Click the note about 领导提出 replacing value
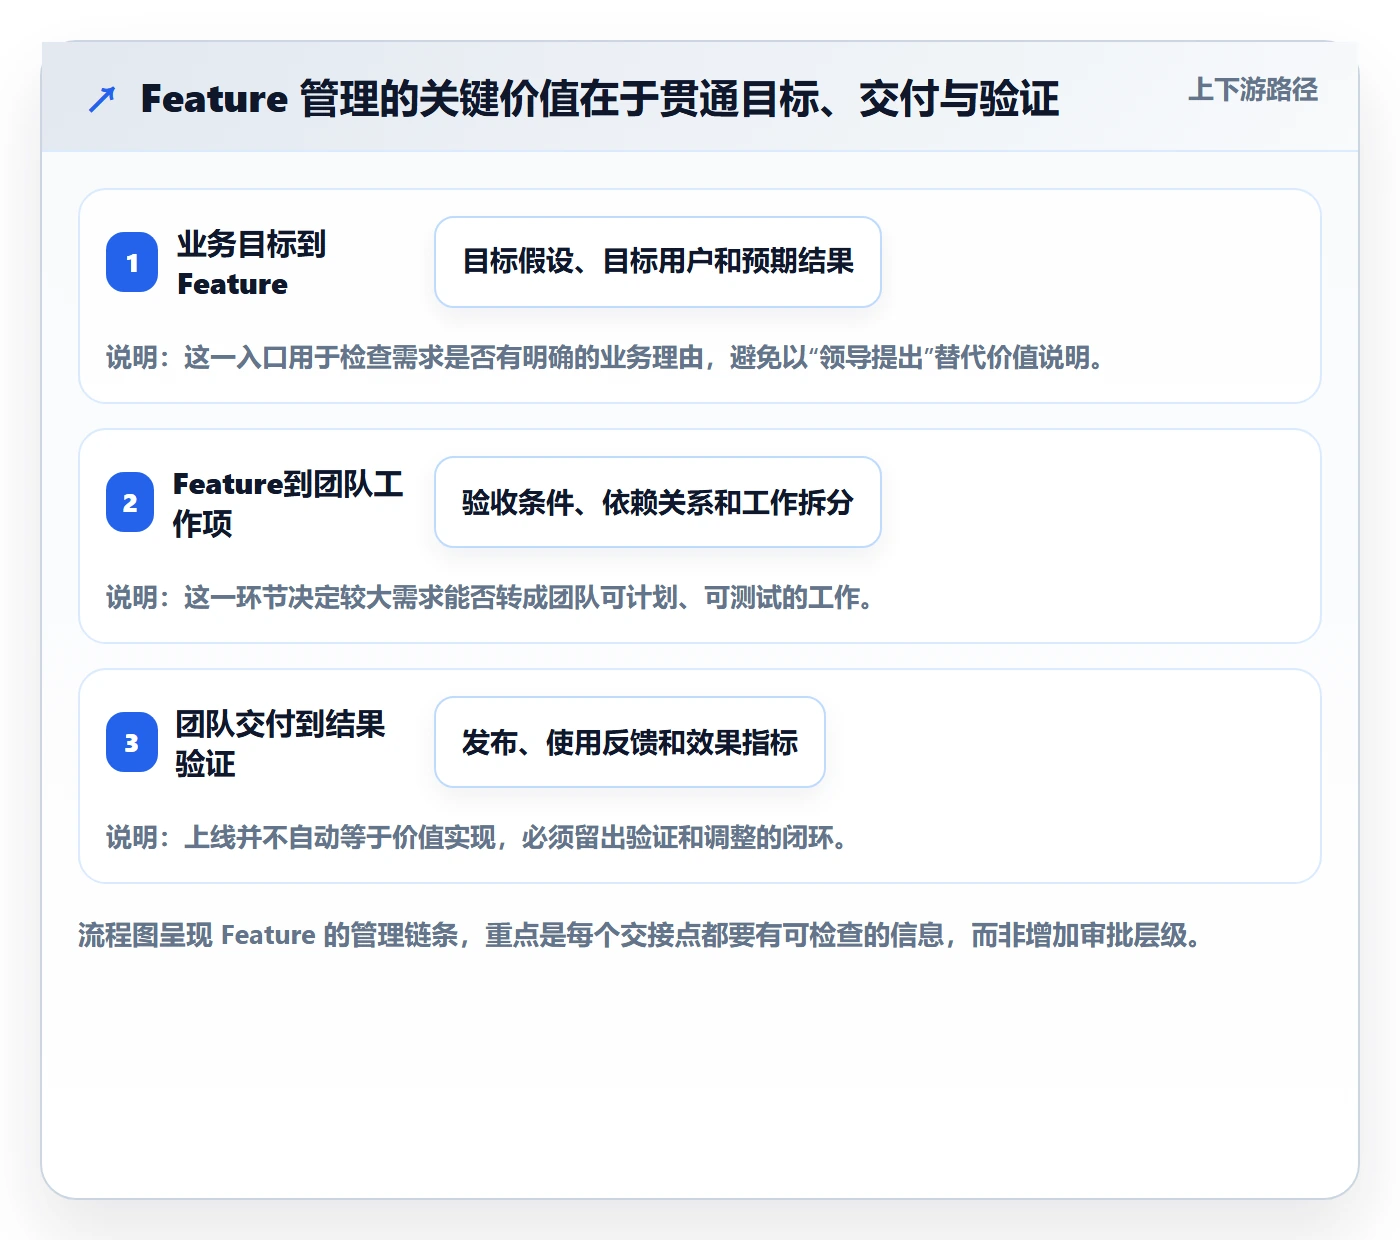 tap(605, 357)
